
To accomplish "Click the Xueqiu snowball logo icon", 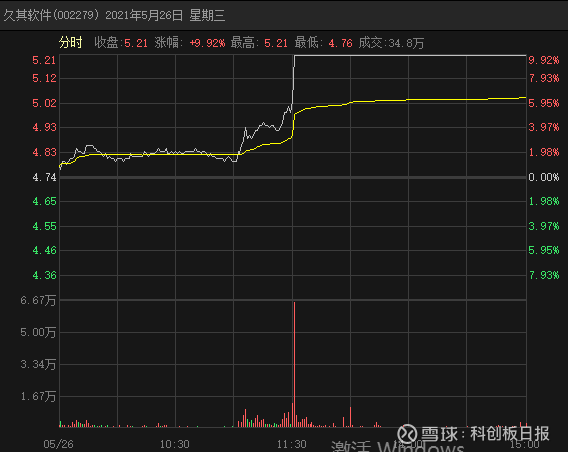I will click(407, 434).
